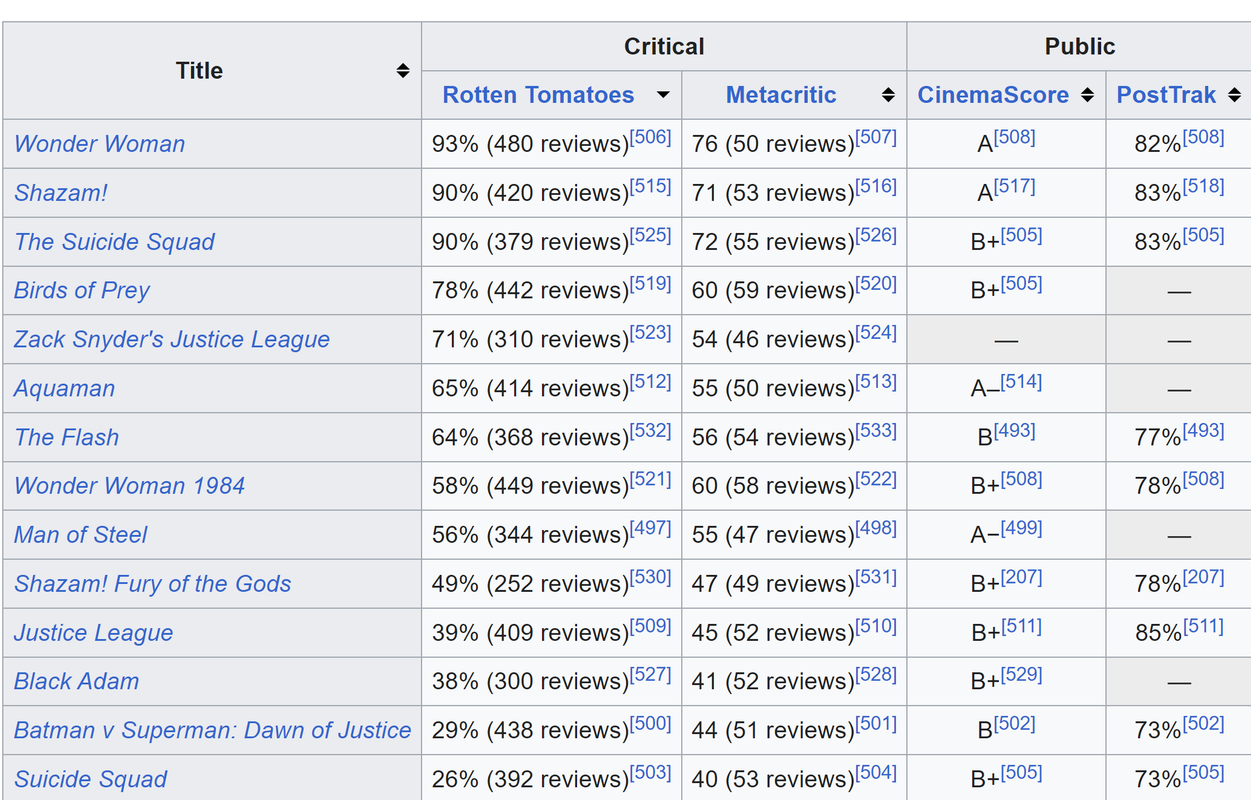Follow citation [521] for Wonder Woman 1984
The image size is (1251, 800).
point(650,480)
